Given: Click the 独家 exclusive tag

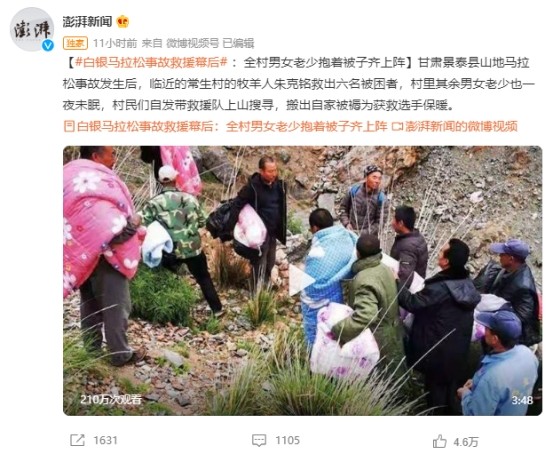Looking at the screenshot, I should point(75,43).
